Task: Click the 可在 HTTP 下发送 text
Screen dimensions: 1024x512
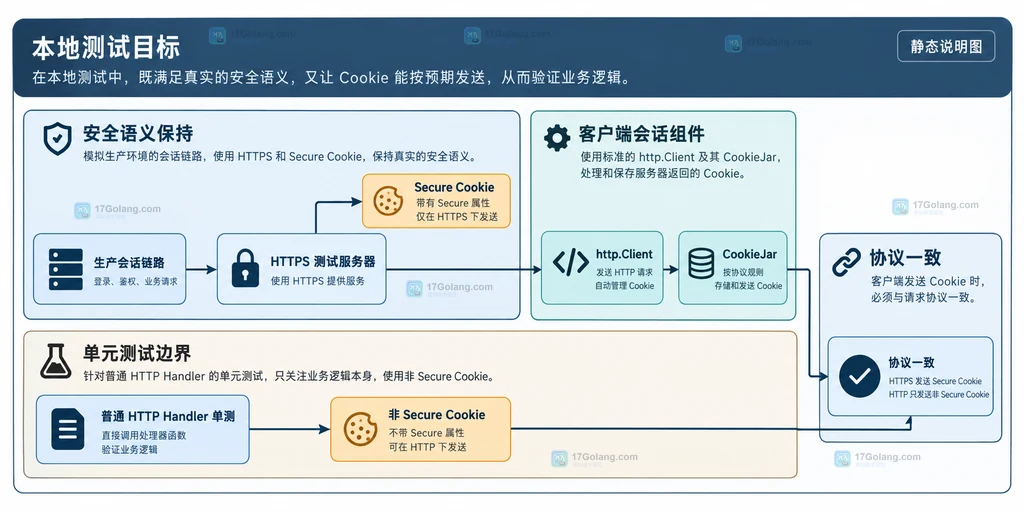Action: click(x=428, y=447)
